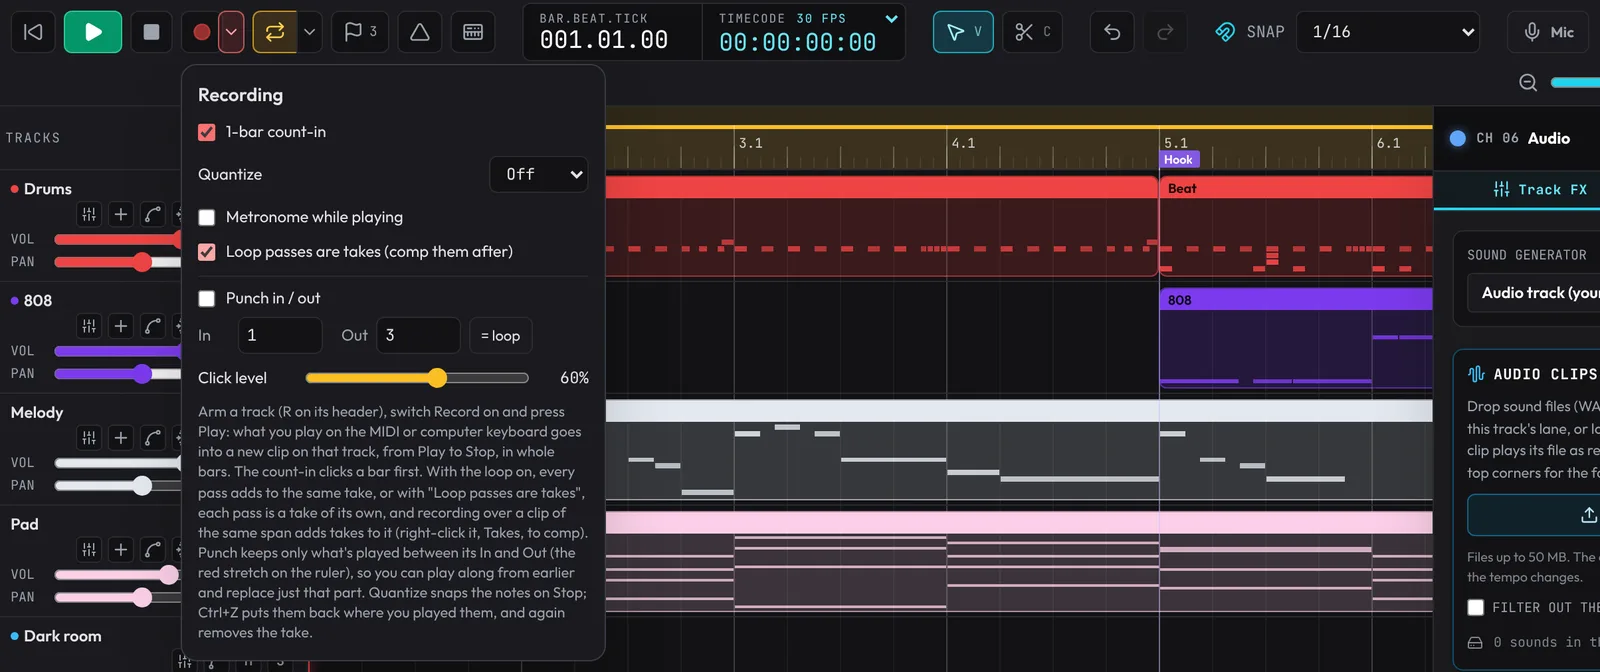Adjust the Click level slider
Screen dimensions: 1600x672
[x=417, y=378]
